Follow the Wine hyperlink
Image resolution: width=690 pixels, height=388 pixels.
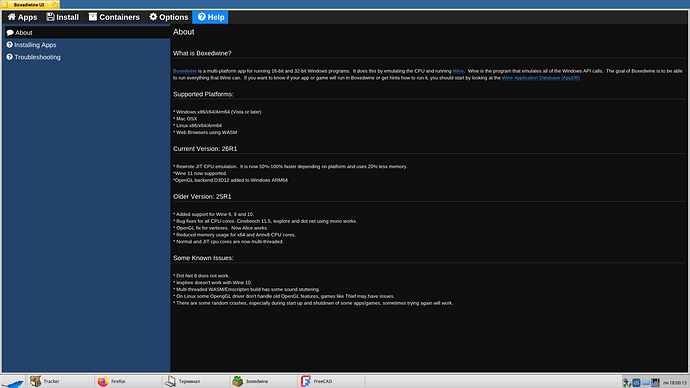tap(458, 71)
